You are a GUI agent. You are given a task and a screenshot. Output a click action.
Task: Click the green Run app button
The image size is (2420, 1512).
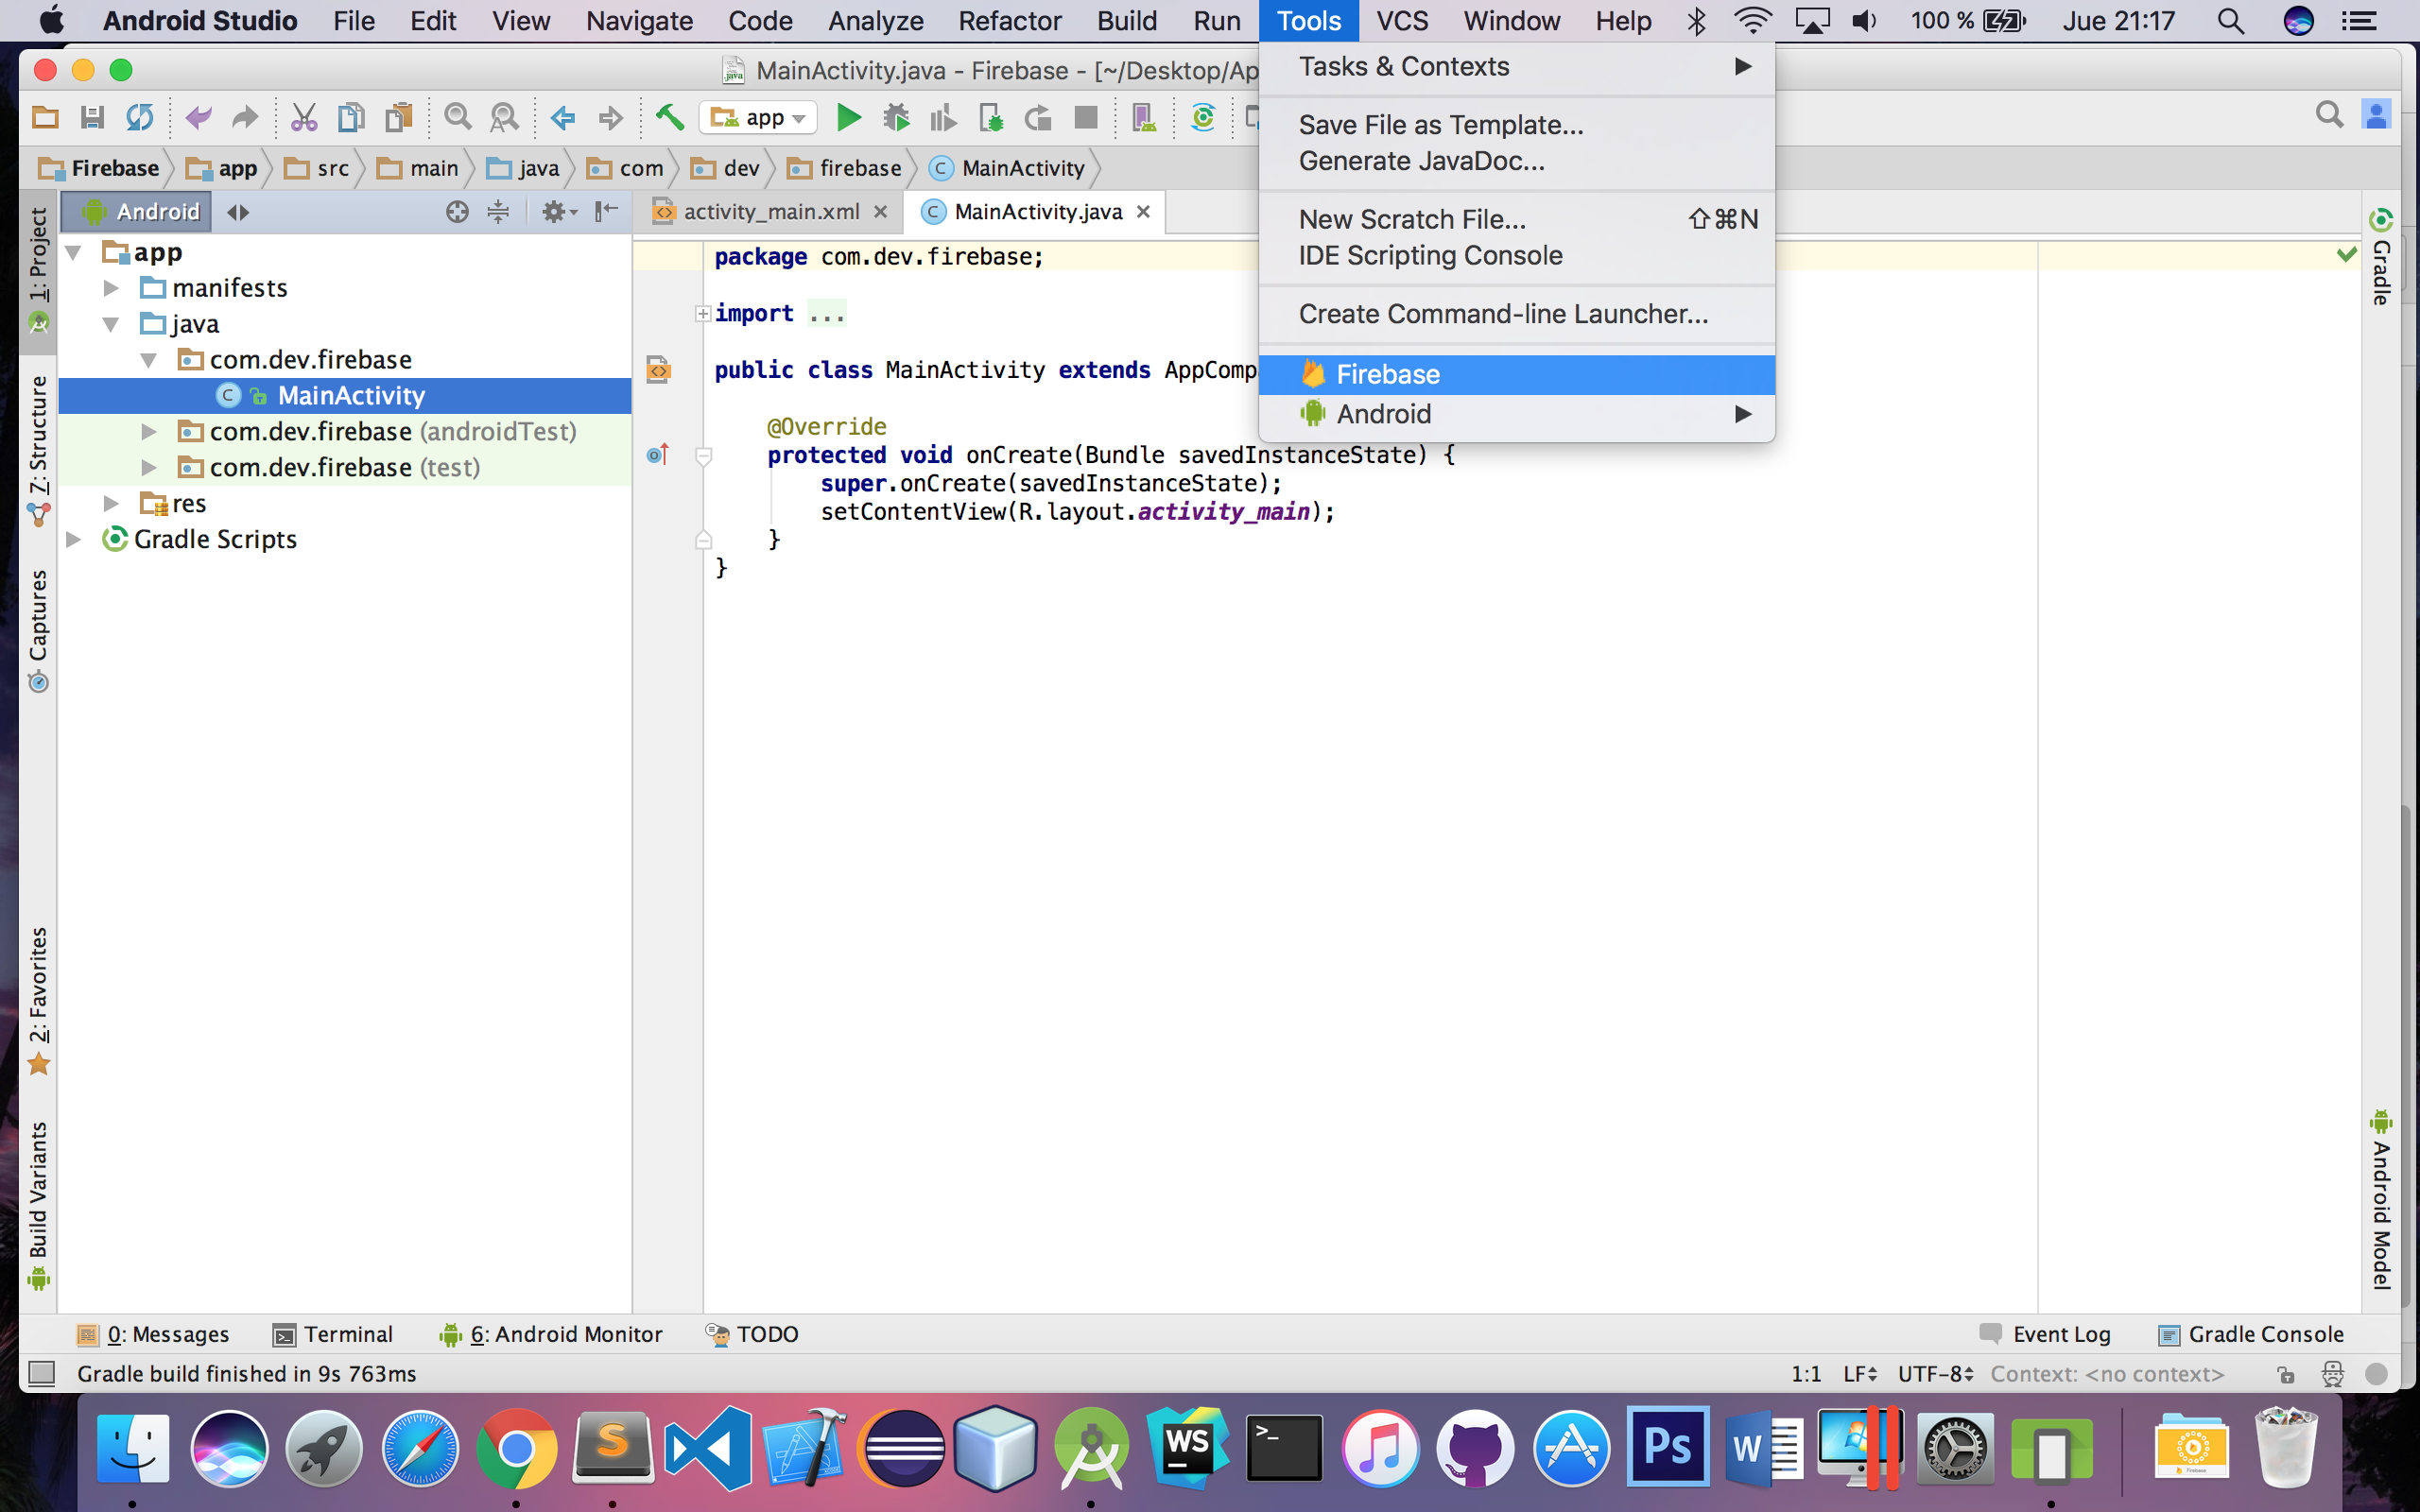click(848, 118)
